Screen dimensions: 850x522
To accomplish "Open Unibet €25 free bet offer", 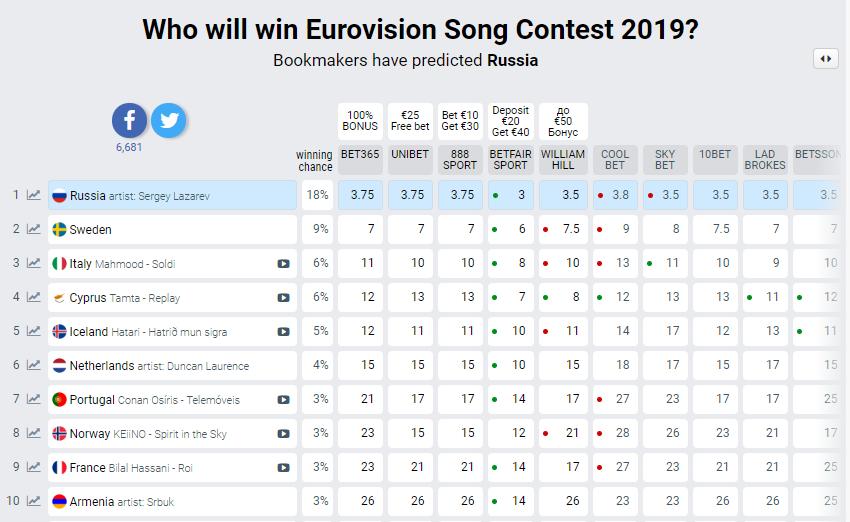I will click(x=410, y=120).
